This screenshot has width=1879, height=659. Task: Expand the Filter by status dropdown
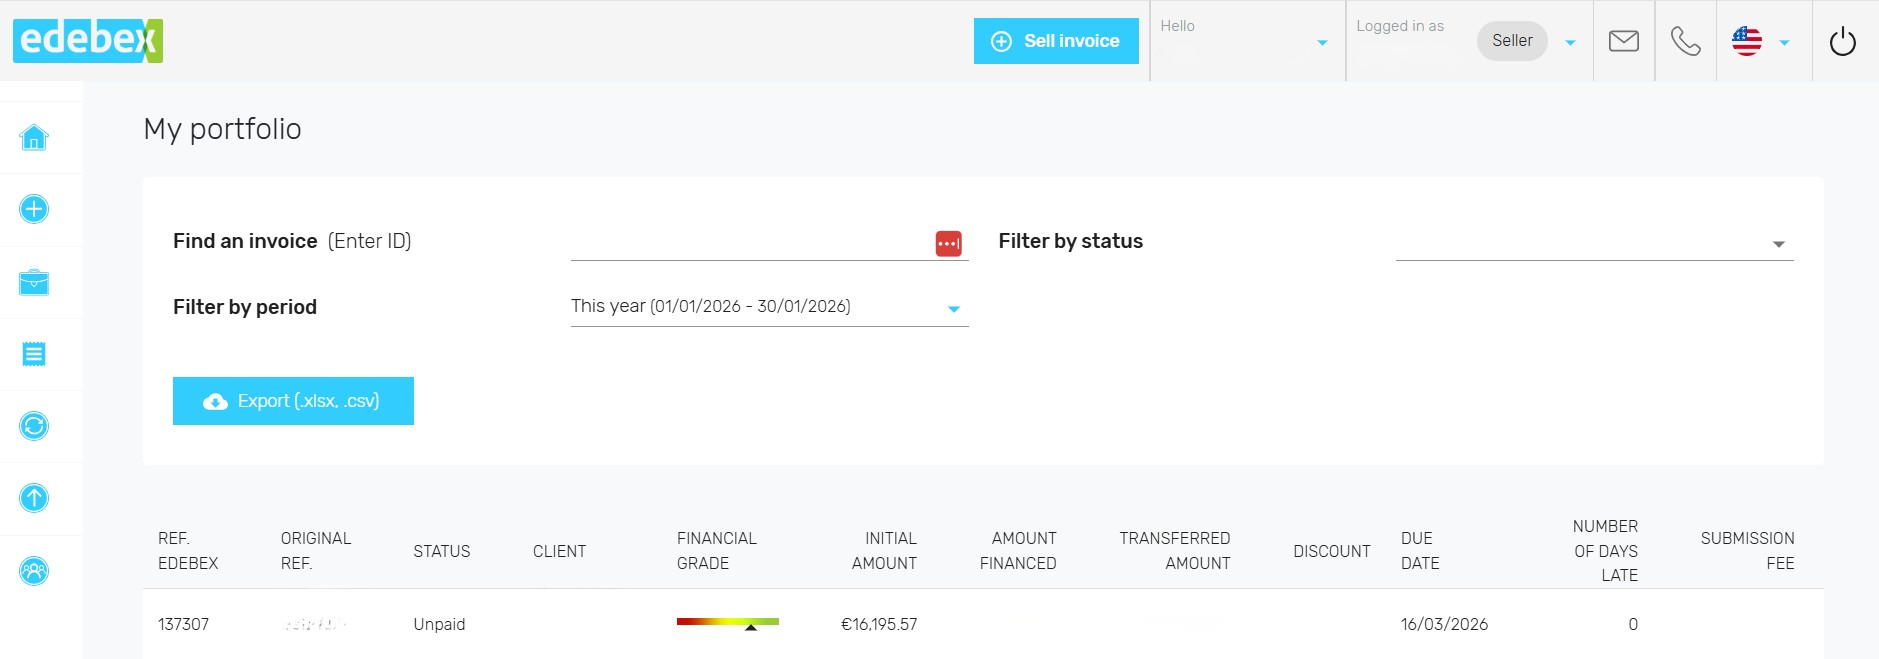(1594, 243)
